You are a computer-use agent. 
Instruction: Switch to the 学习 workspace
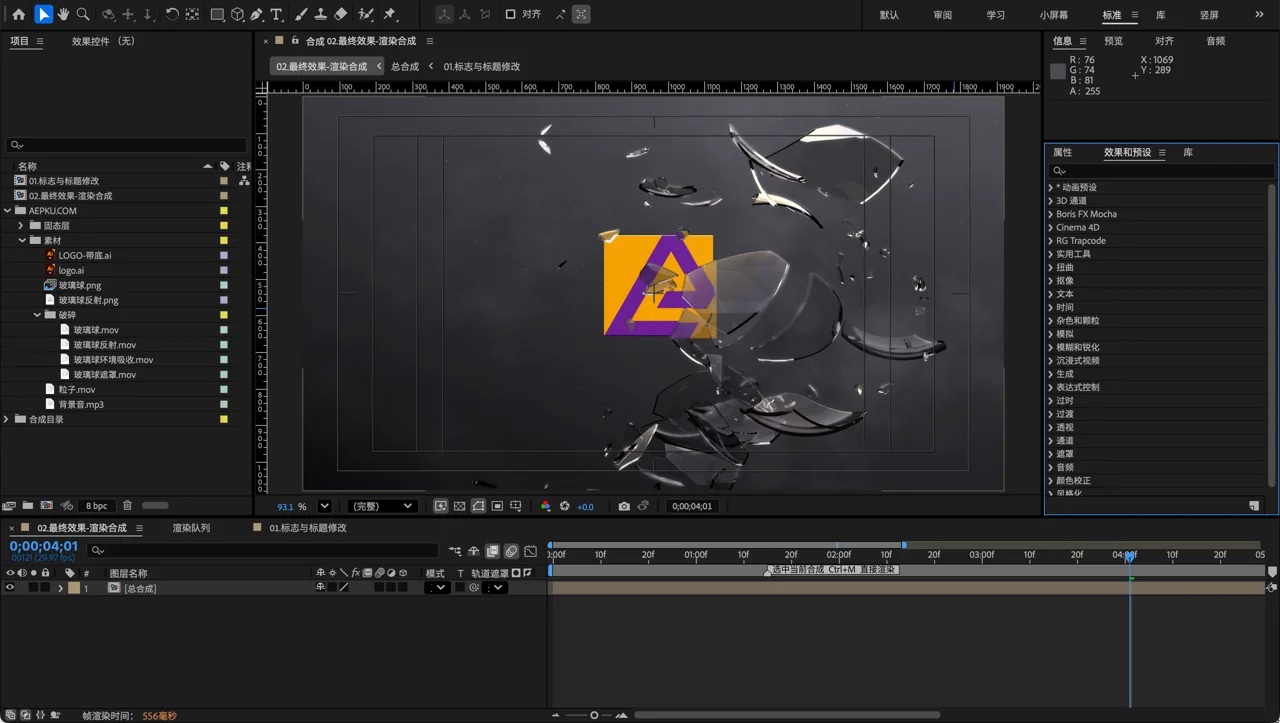[x=995, y=15]
